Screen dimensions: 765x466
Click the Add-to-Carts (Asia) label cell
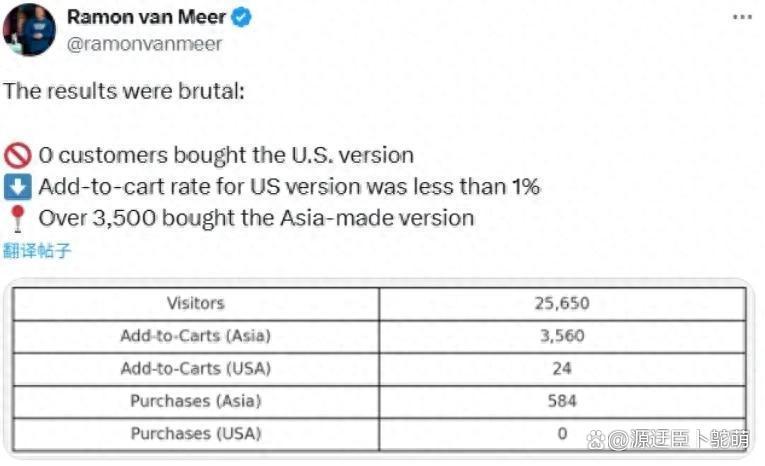coord(196,336)
